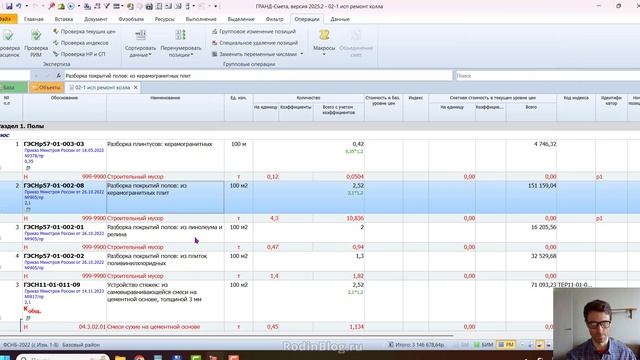Click Смеси сухие на цементной основе resource
This screenshot has height=360, width=640.
click(x=153, y=327)
